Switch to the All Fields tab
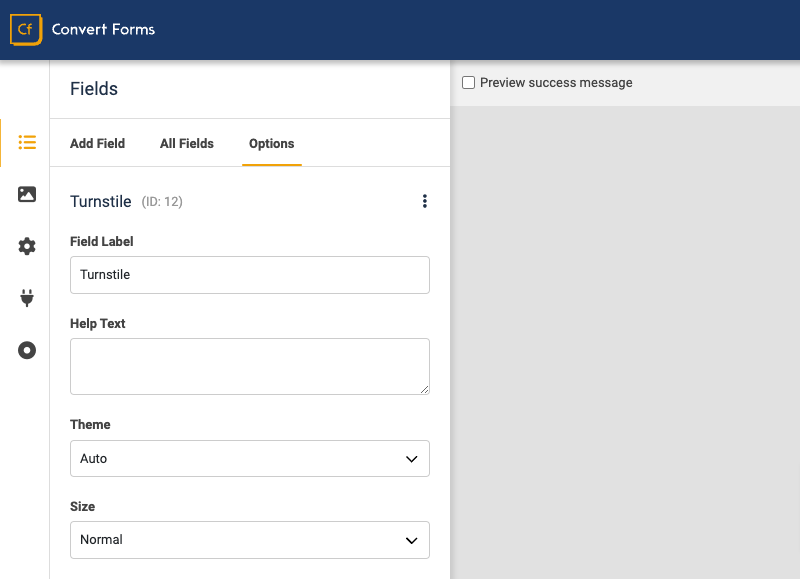The height and width of the screenshot is (579, 800). click(x=187, y=143)
